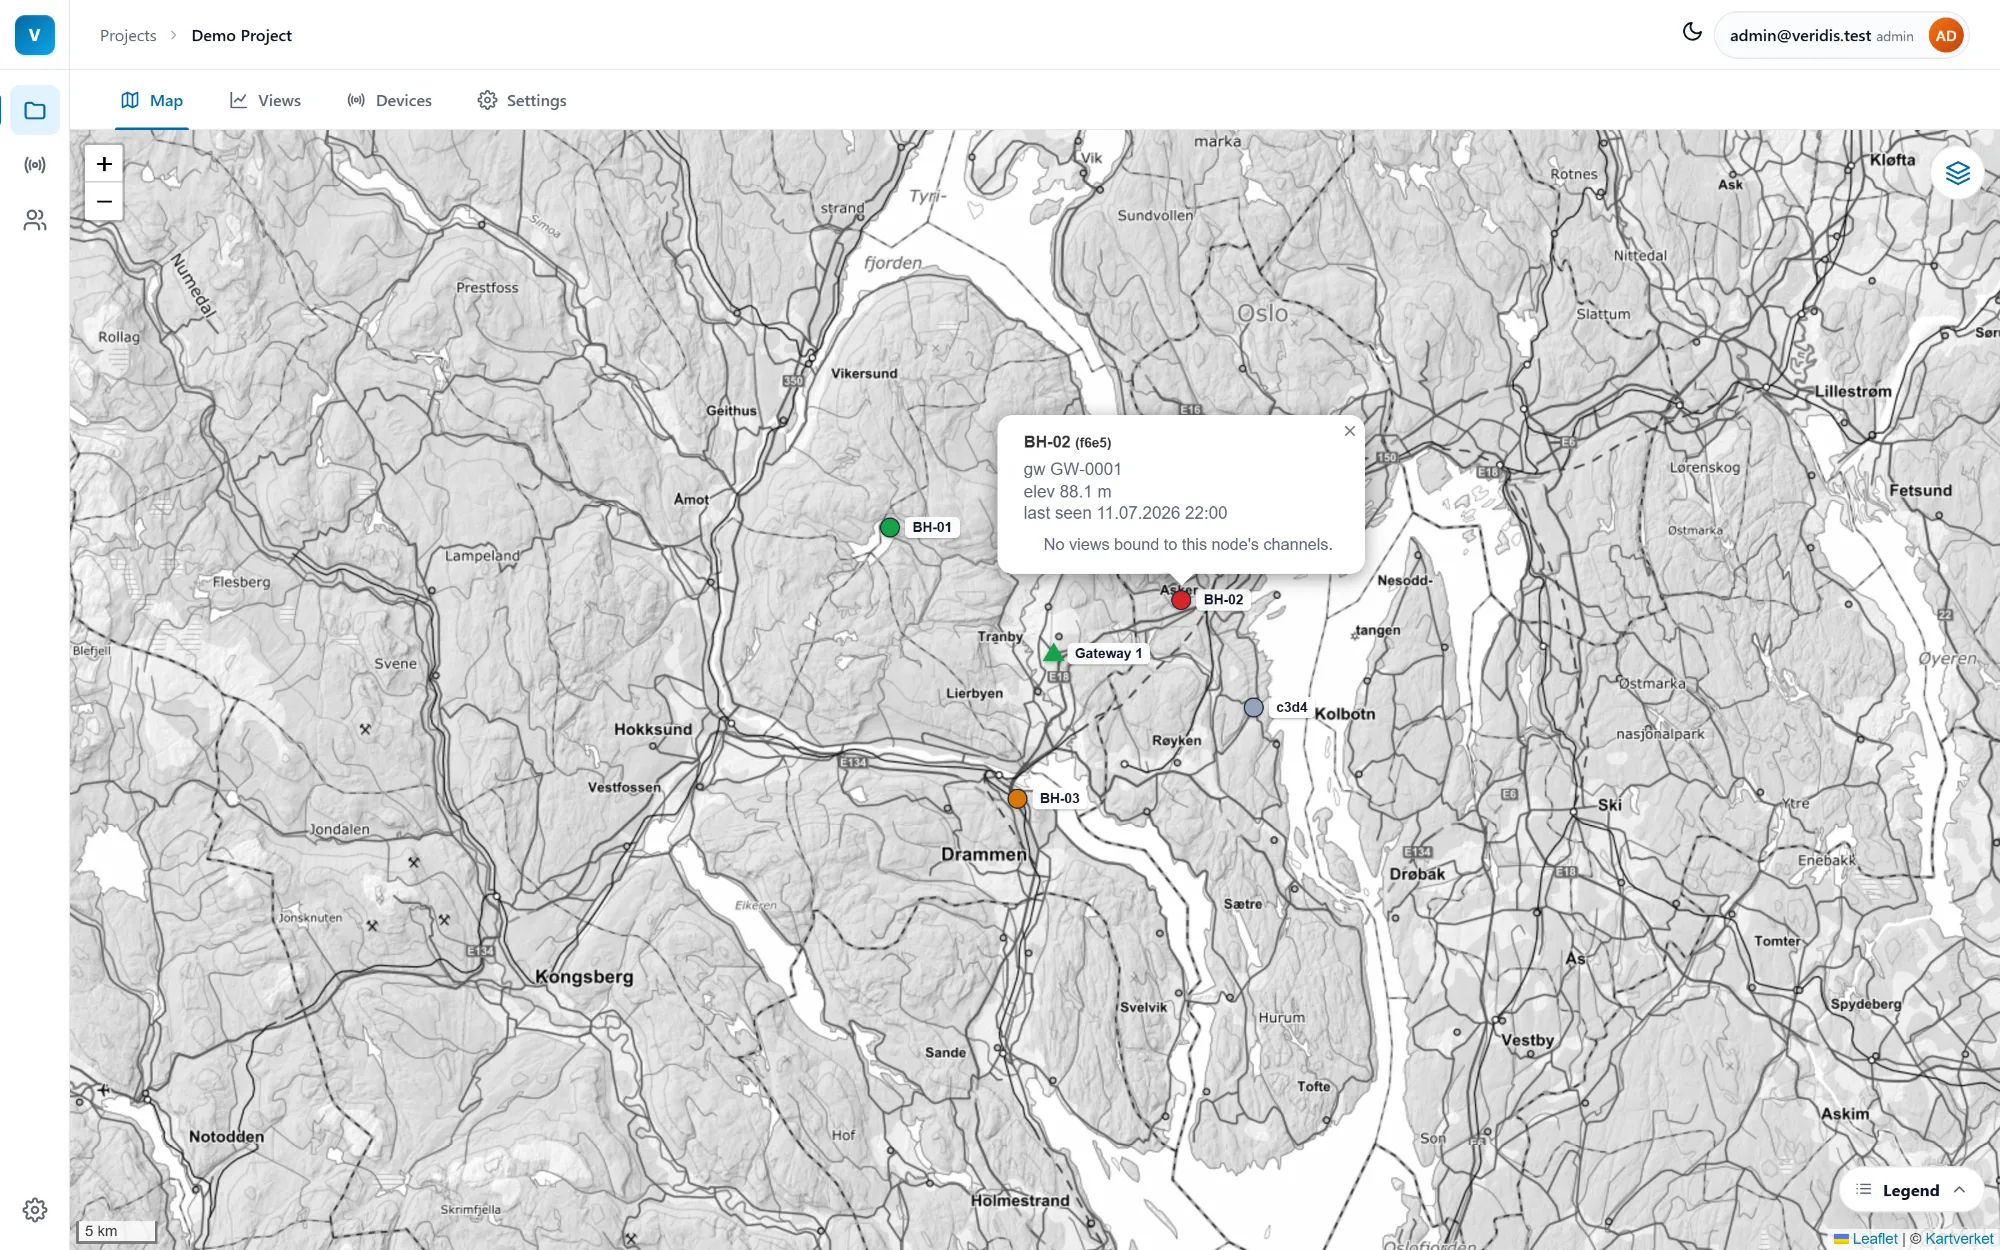Click the Demo Project breadcrumb

241,35
